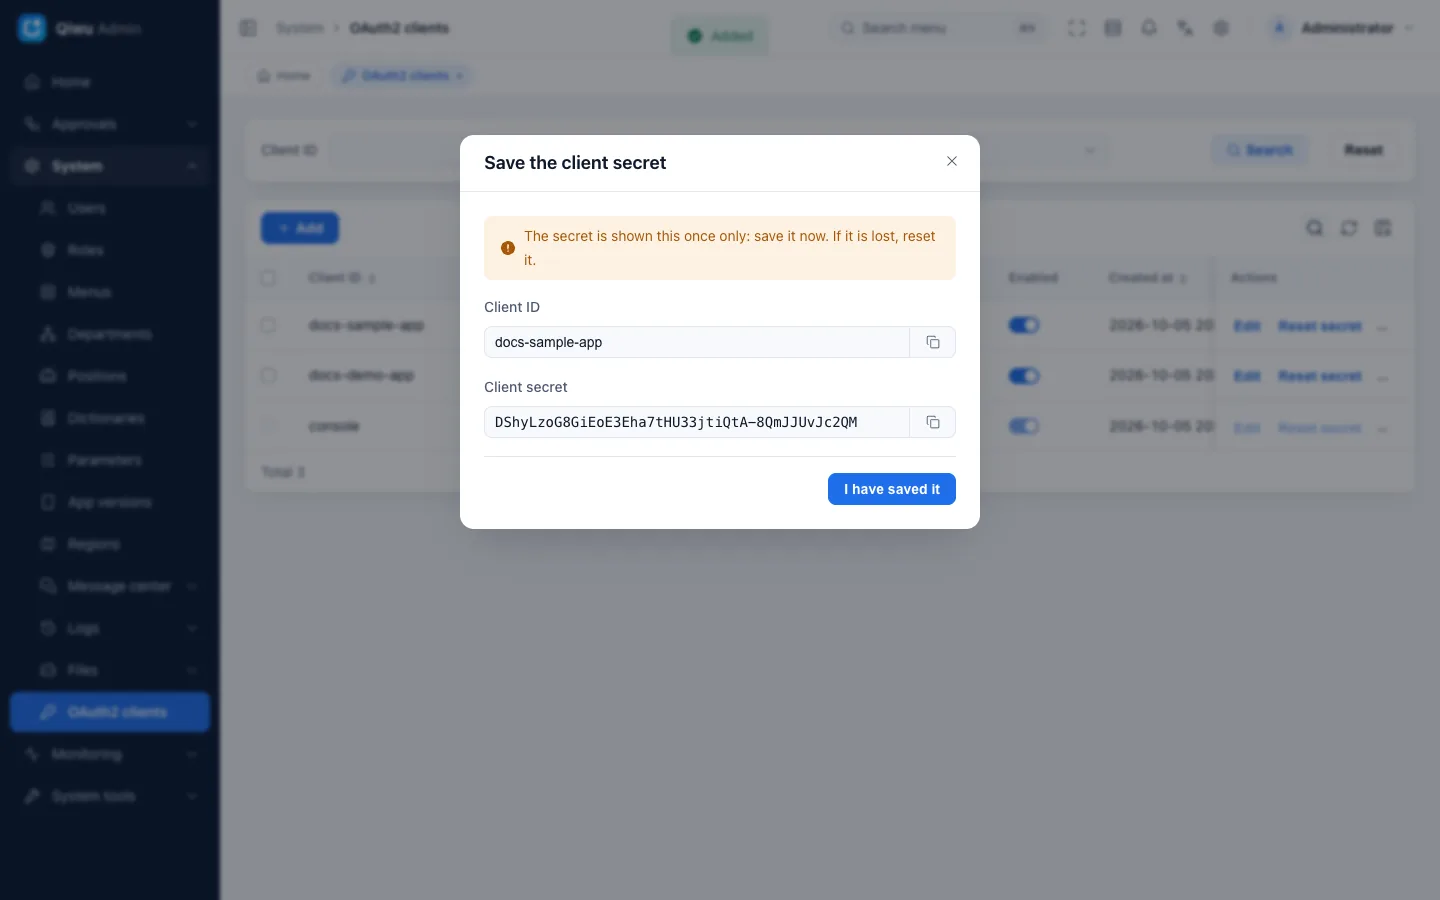
Task: Click the Search menu box
Action: coord(940,28)
